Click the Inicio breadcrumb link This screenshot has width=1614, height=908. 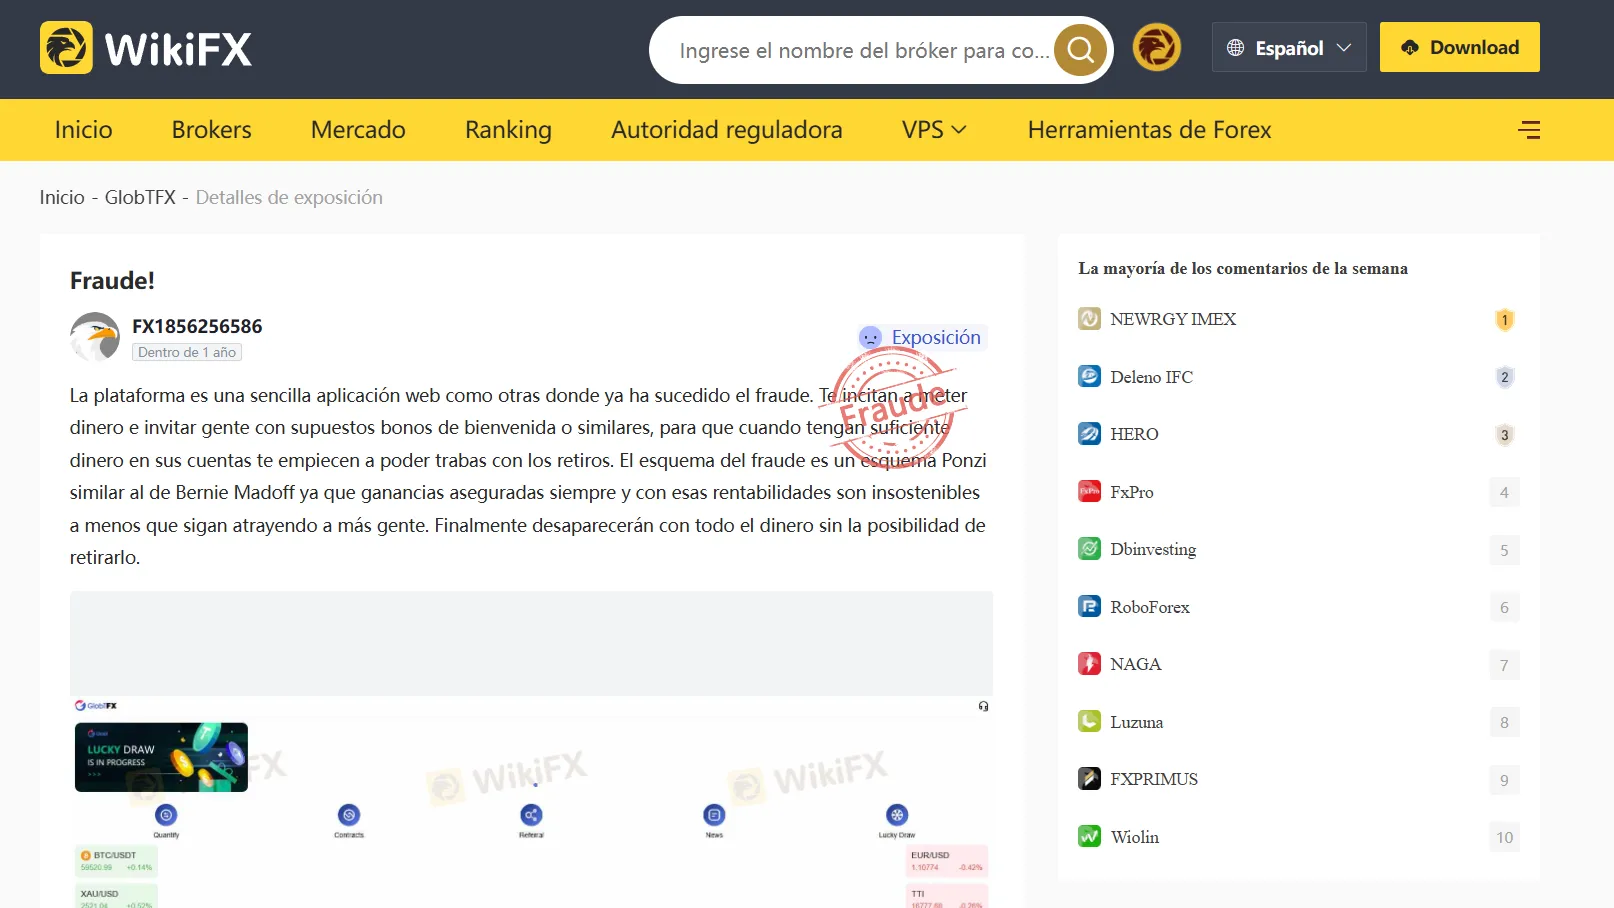[x=62, y=197]
